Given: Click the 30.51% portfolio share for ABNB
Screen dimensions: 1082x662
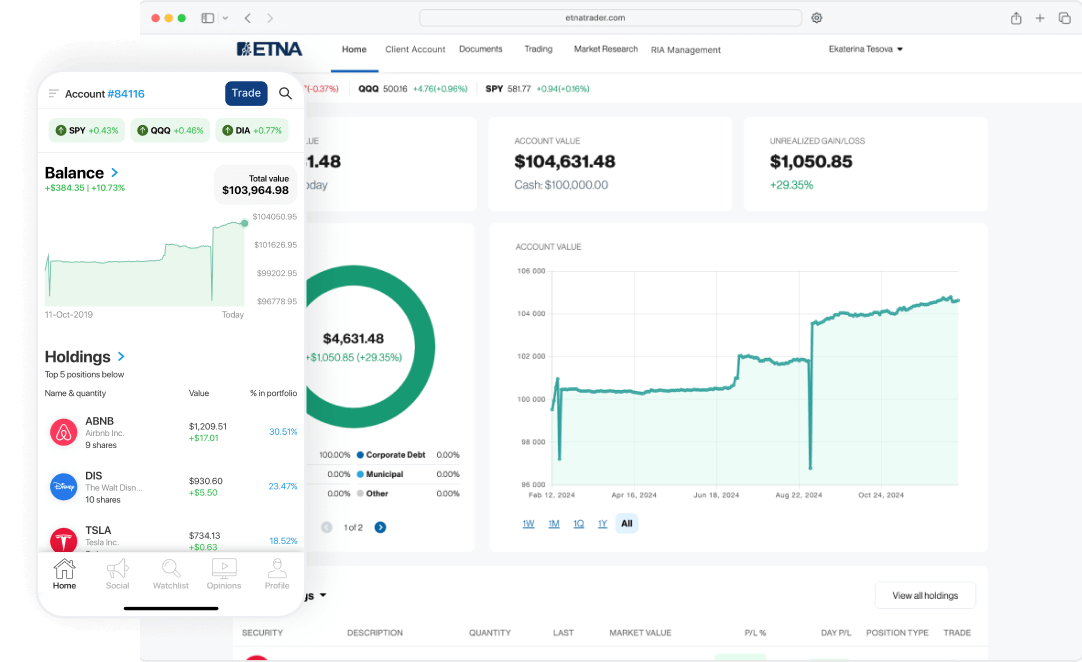Looking at the screenshot, I should pyautogui.click(x=283, y=432).
